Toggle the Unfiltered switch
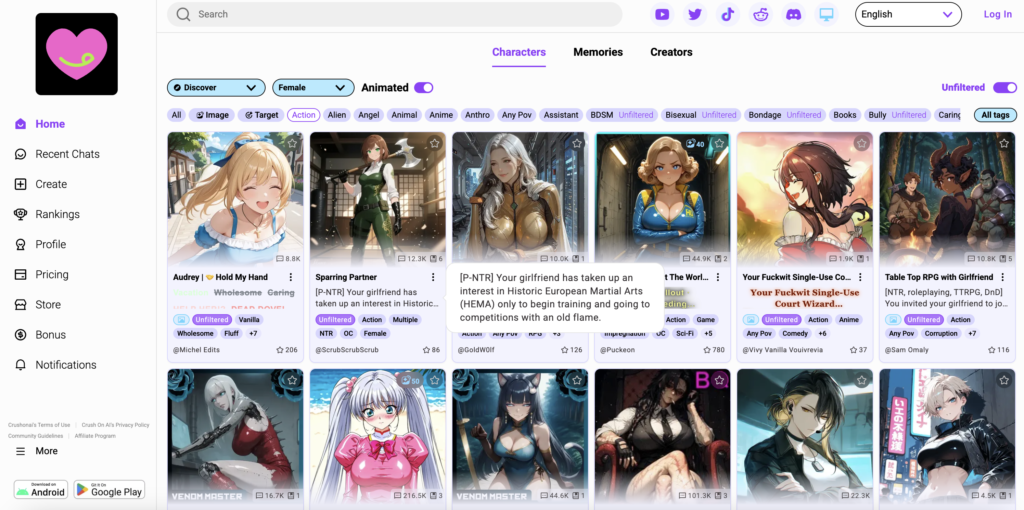 tap(1005, 88)
